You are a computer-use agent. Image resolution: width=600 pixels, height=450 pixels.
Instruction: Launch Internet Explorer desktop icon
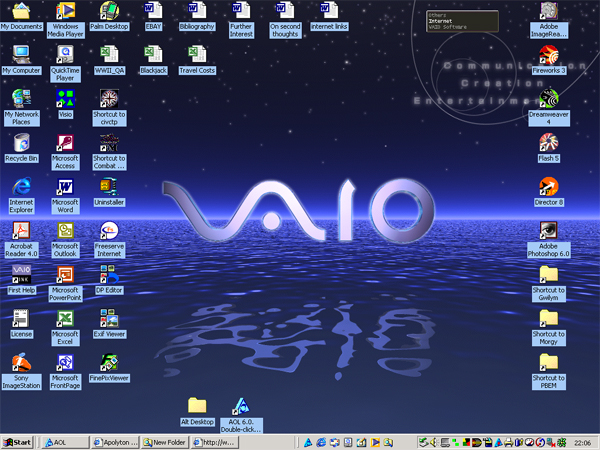tap(21, 187)
